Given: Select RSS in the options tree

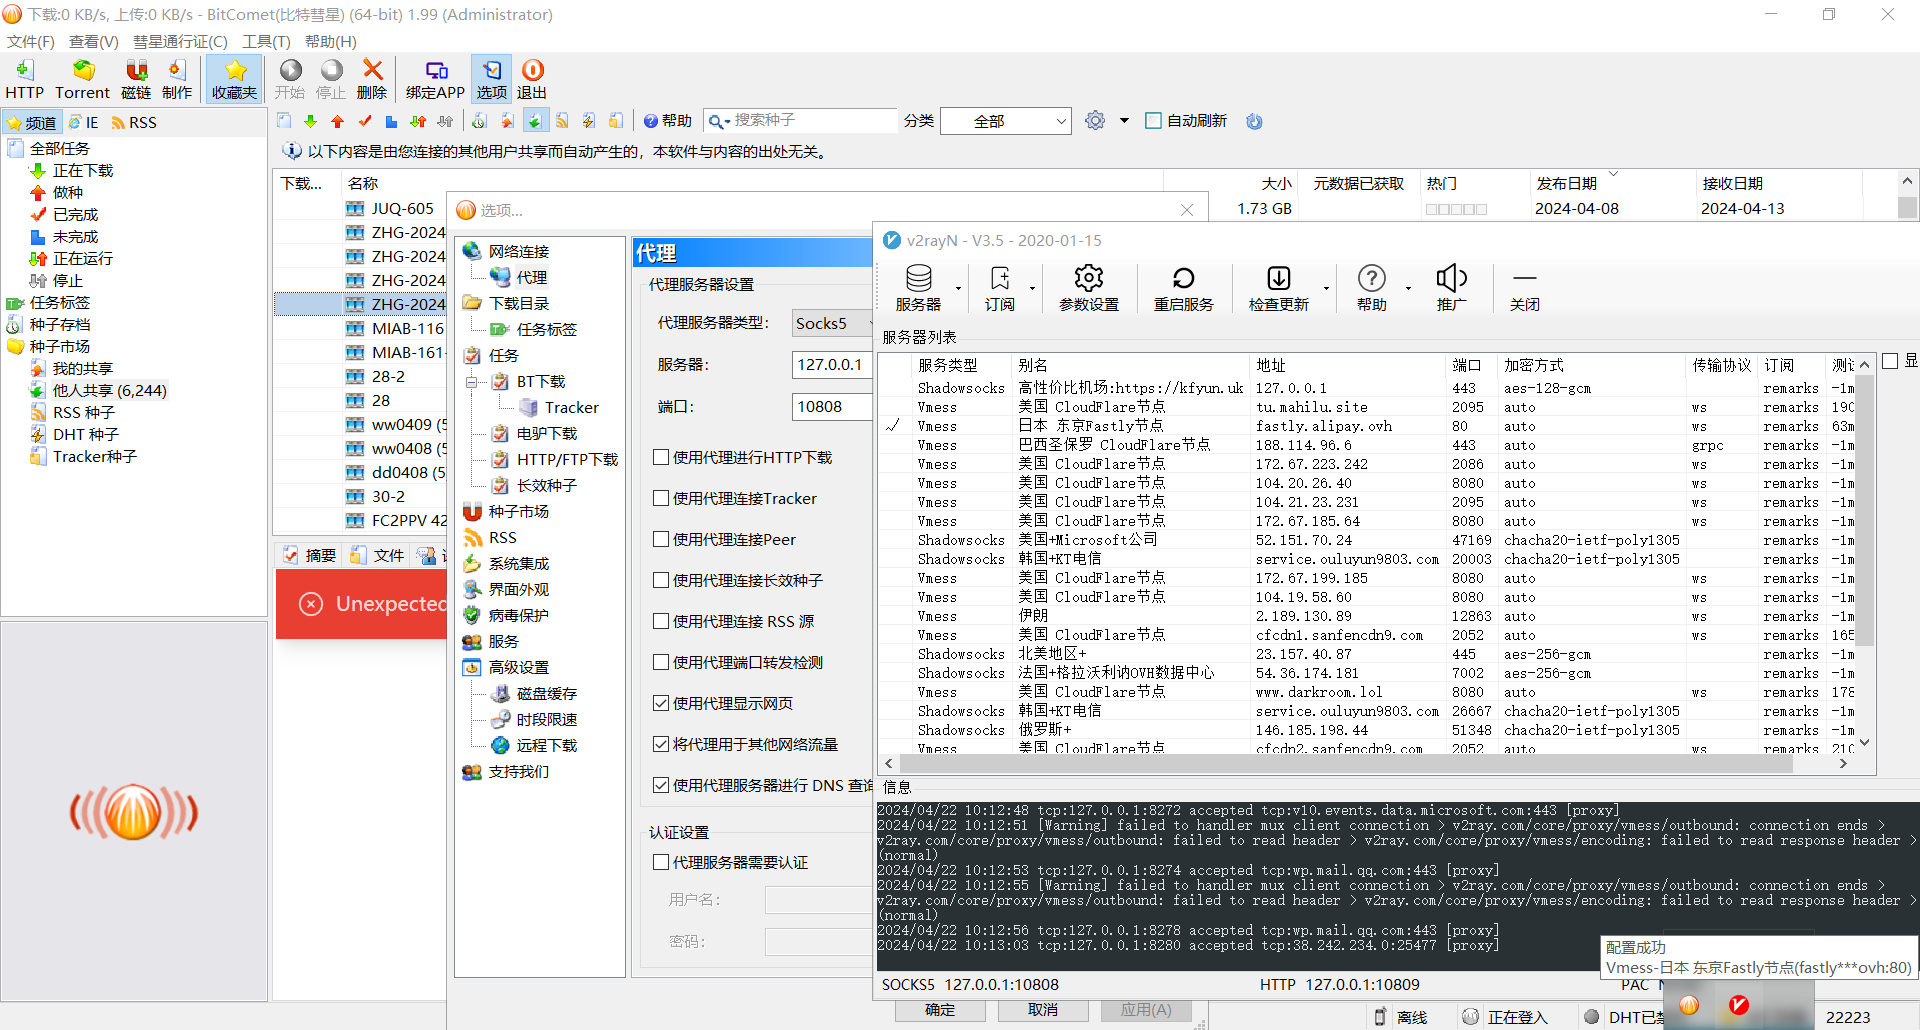Looking at the screenshot, I should click(x=502, y=537).
